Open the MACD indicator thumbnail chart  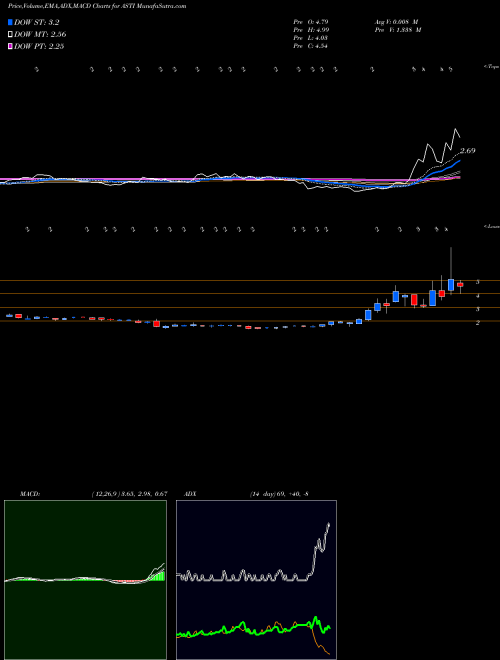85,580
